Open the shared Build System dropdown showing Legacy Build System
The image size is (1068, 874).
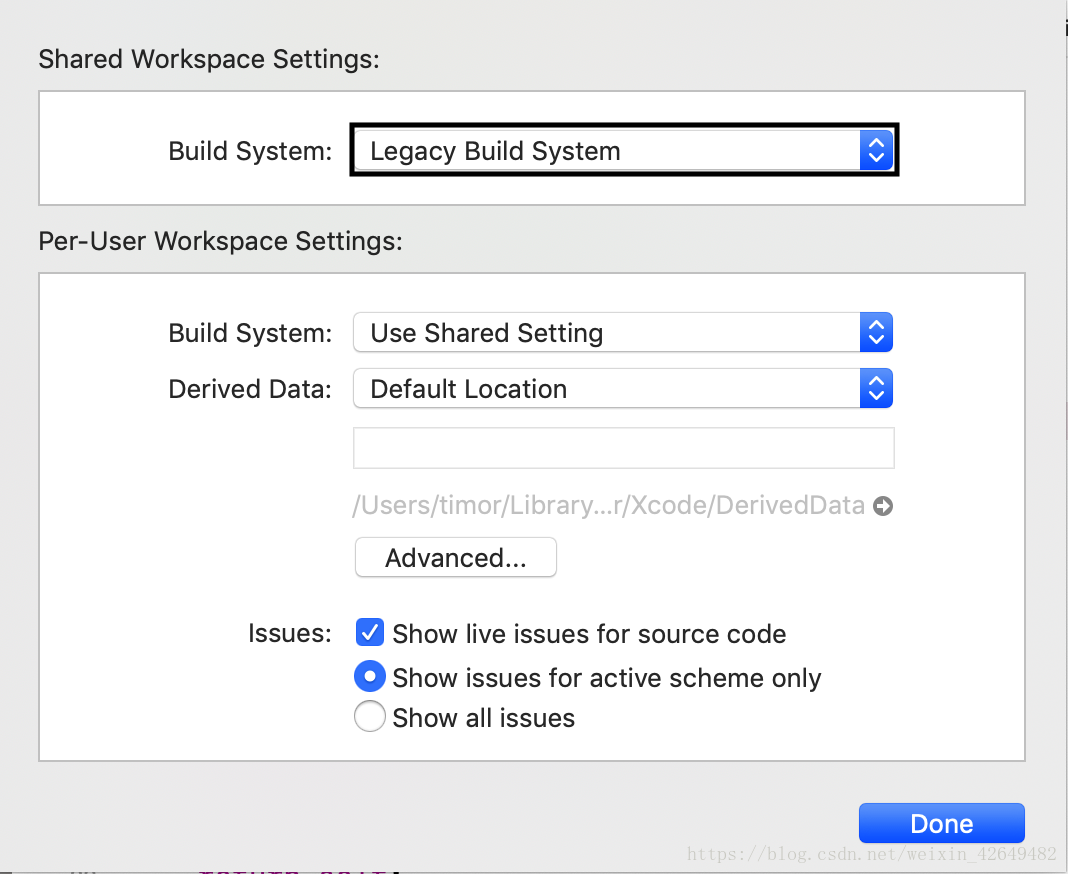pyautogui.click(x=623, y=150)
